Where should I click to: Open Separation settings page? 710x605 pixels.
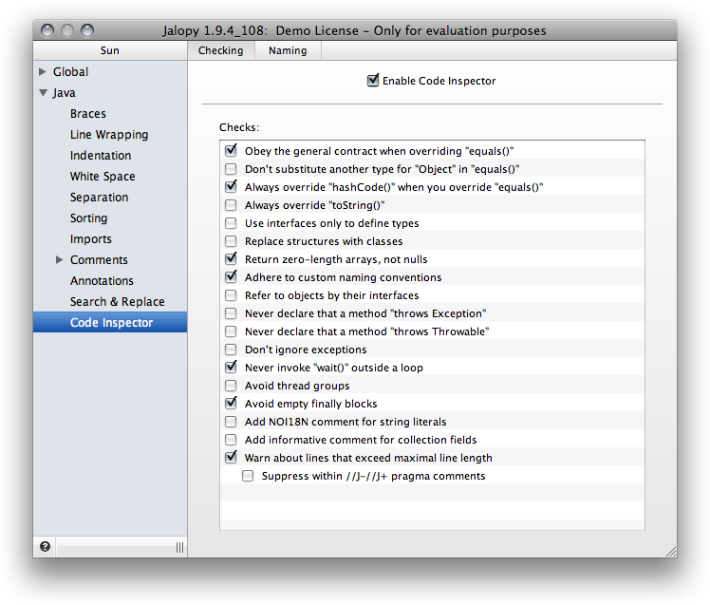click(x=99, y=197)
